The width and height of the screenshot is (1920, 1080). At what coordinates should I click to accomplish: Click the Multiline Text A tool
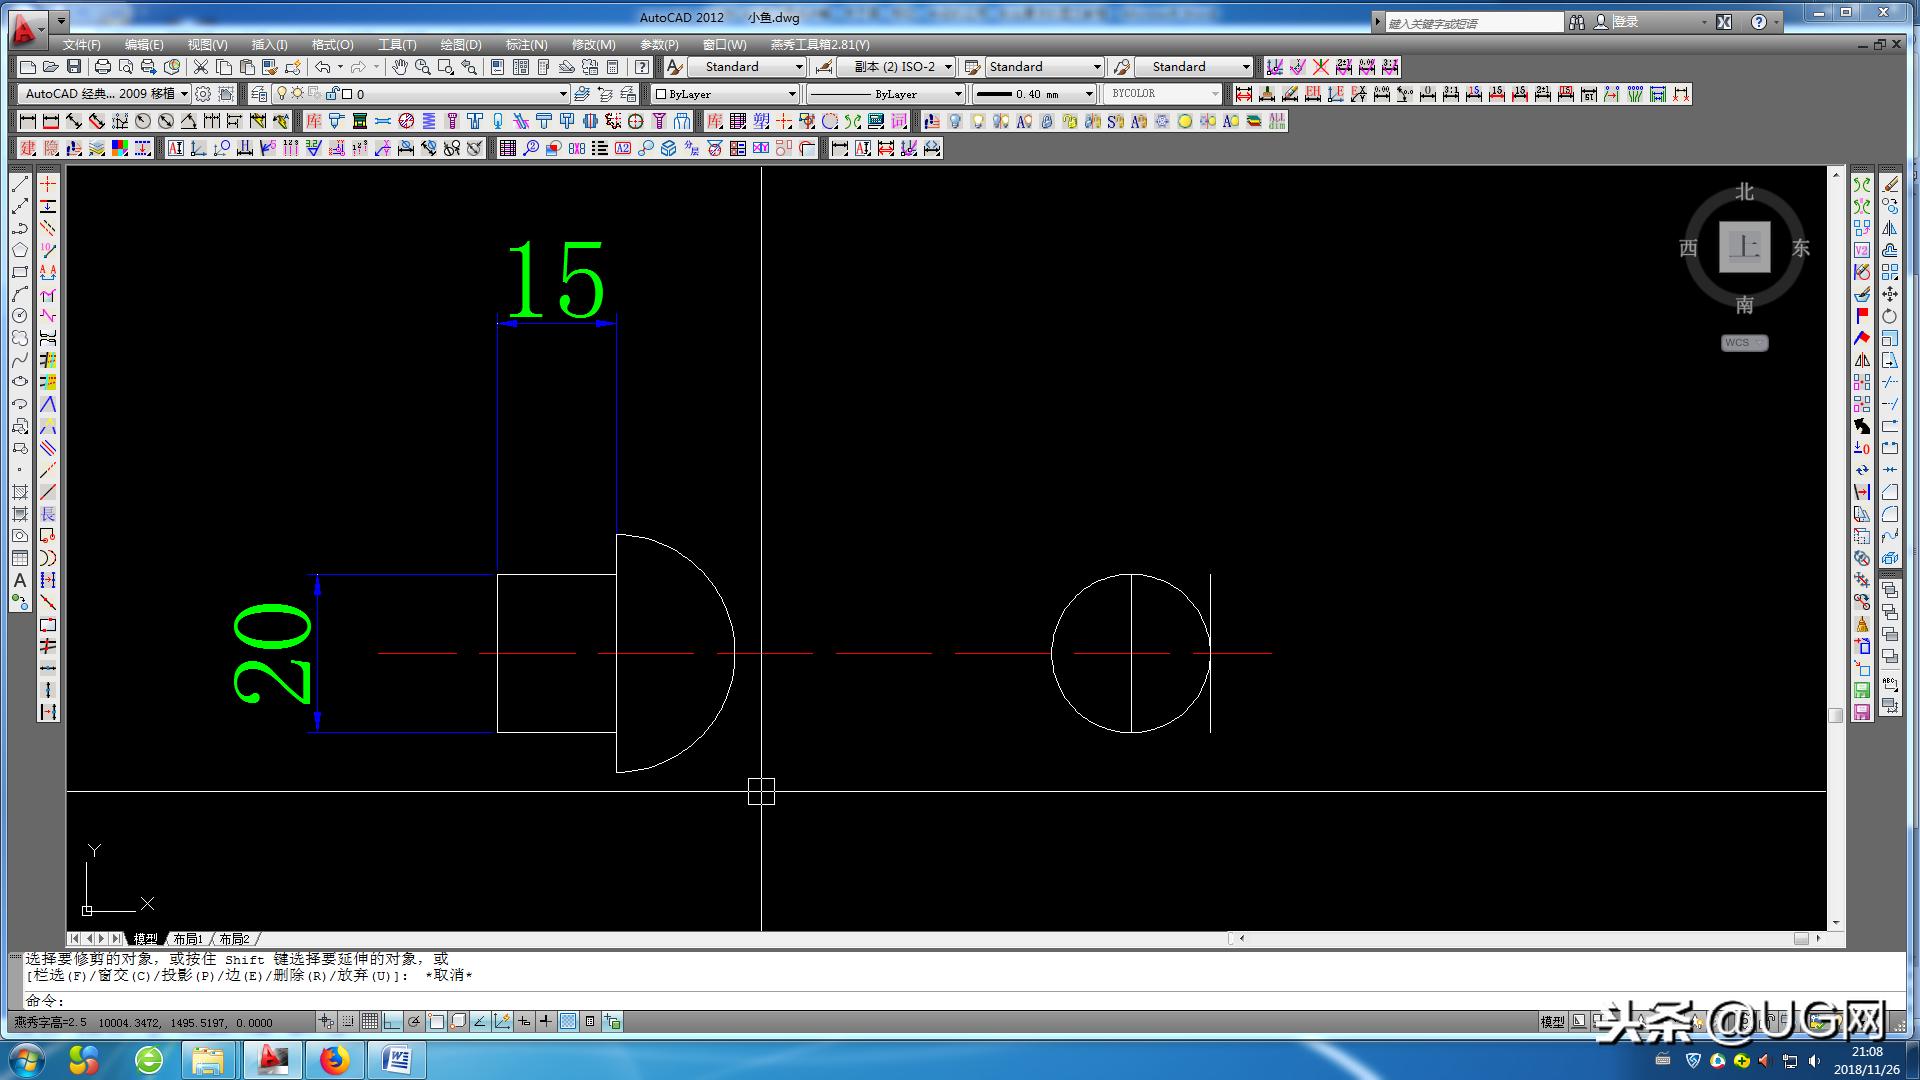tap(19, 580)
